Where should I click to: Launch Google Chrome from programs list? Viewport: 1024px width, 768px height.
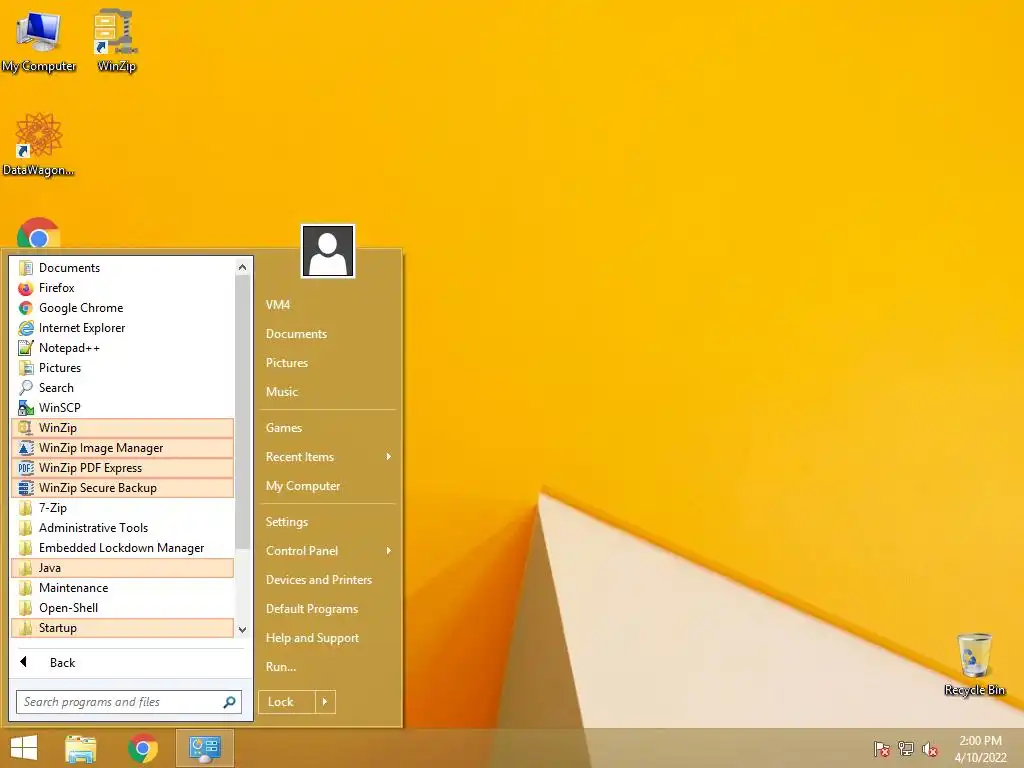[123, 308]
